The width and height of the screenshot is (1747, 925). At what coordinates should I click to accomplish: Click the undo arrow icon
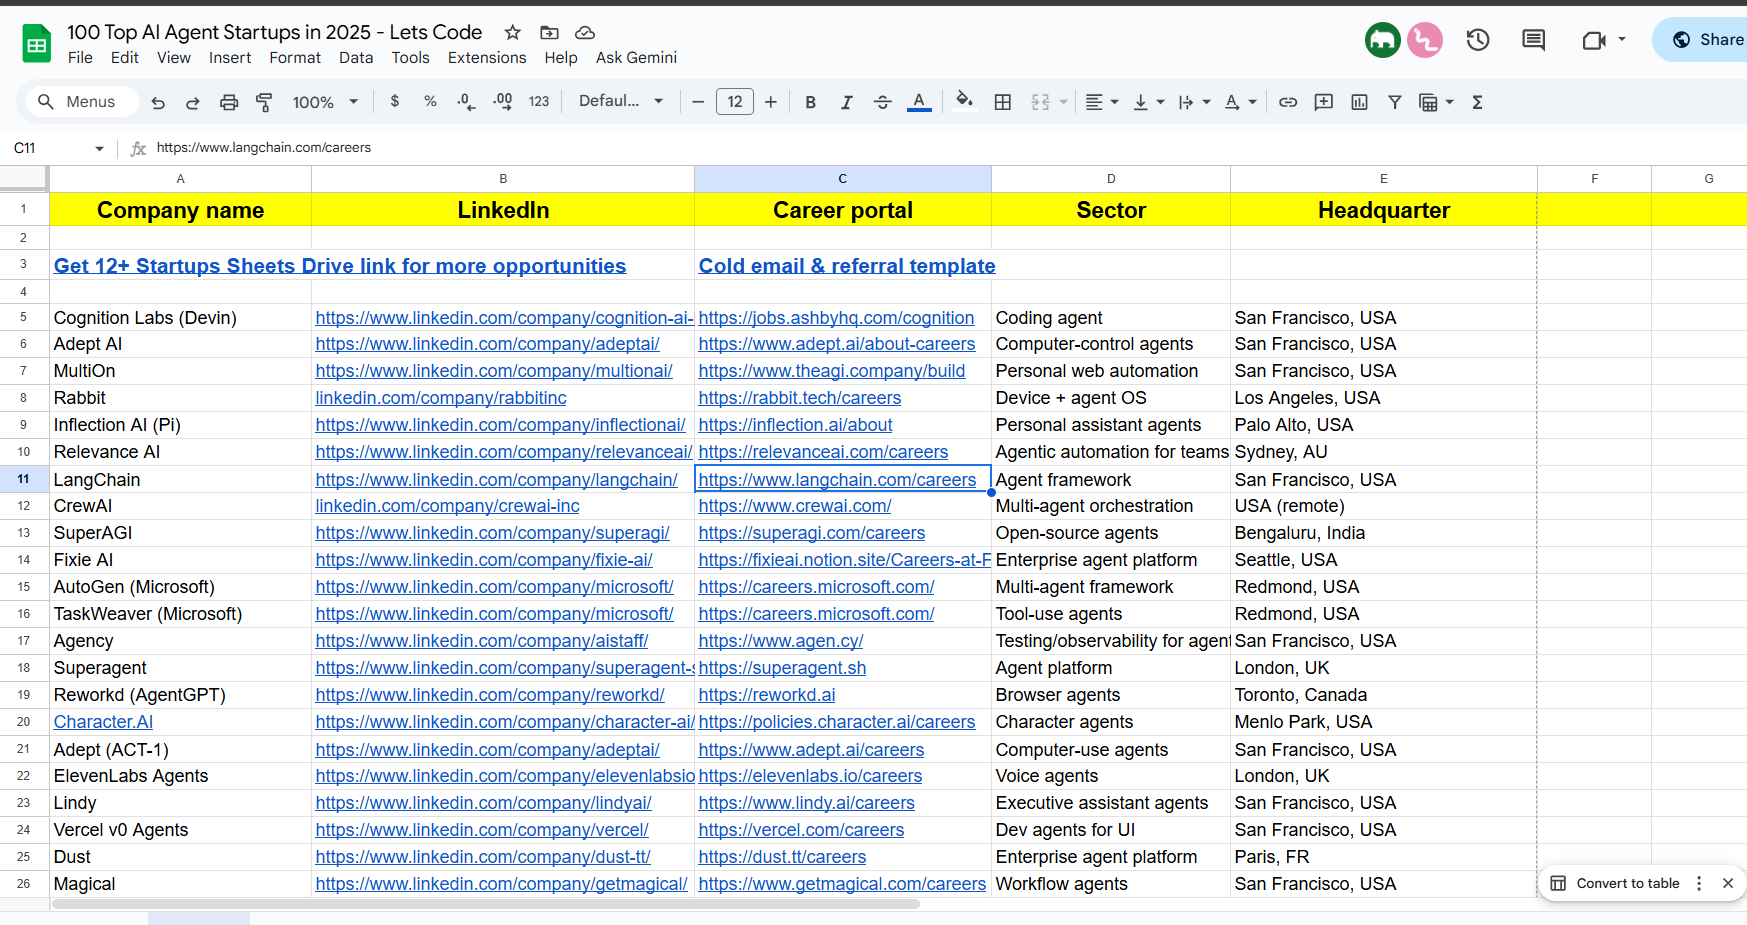pyautogui.click(x=158, y=102)
